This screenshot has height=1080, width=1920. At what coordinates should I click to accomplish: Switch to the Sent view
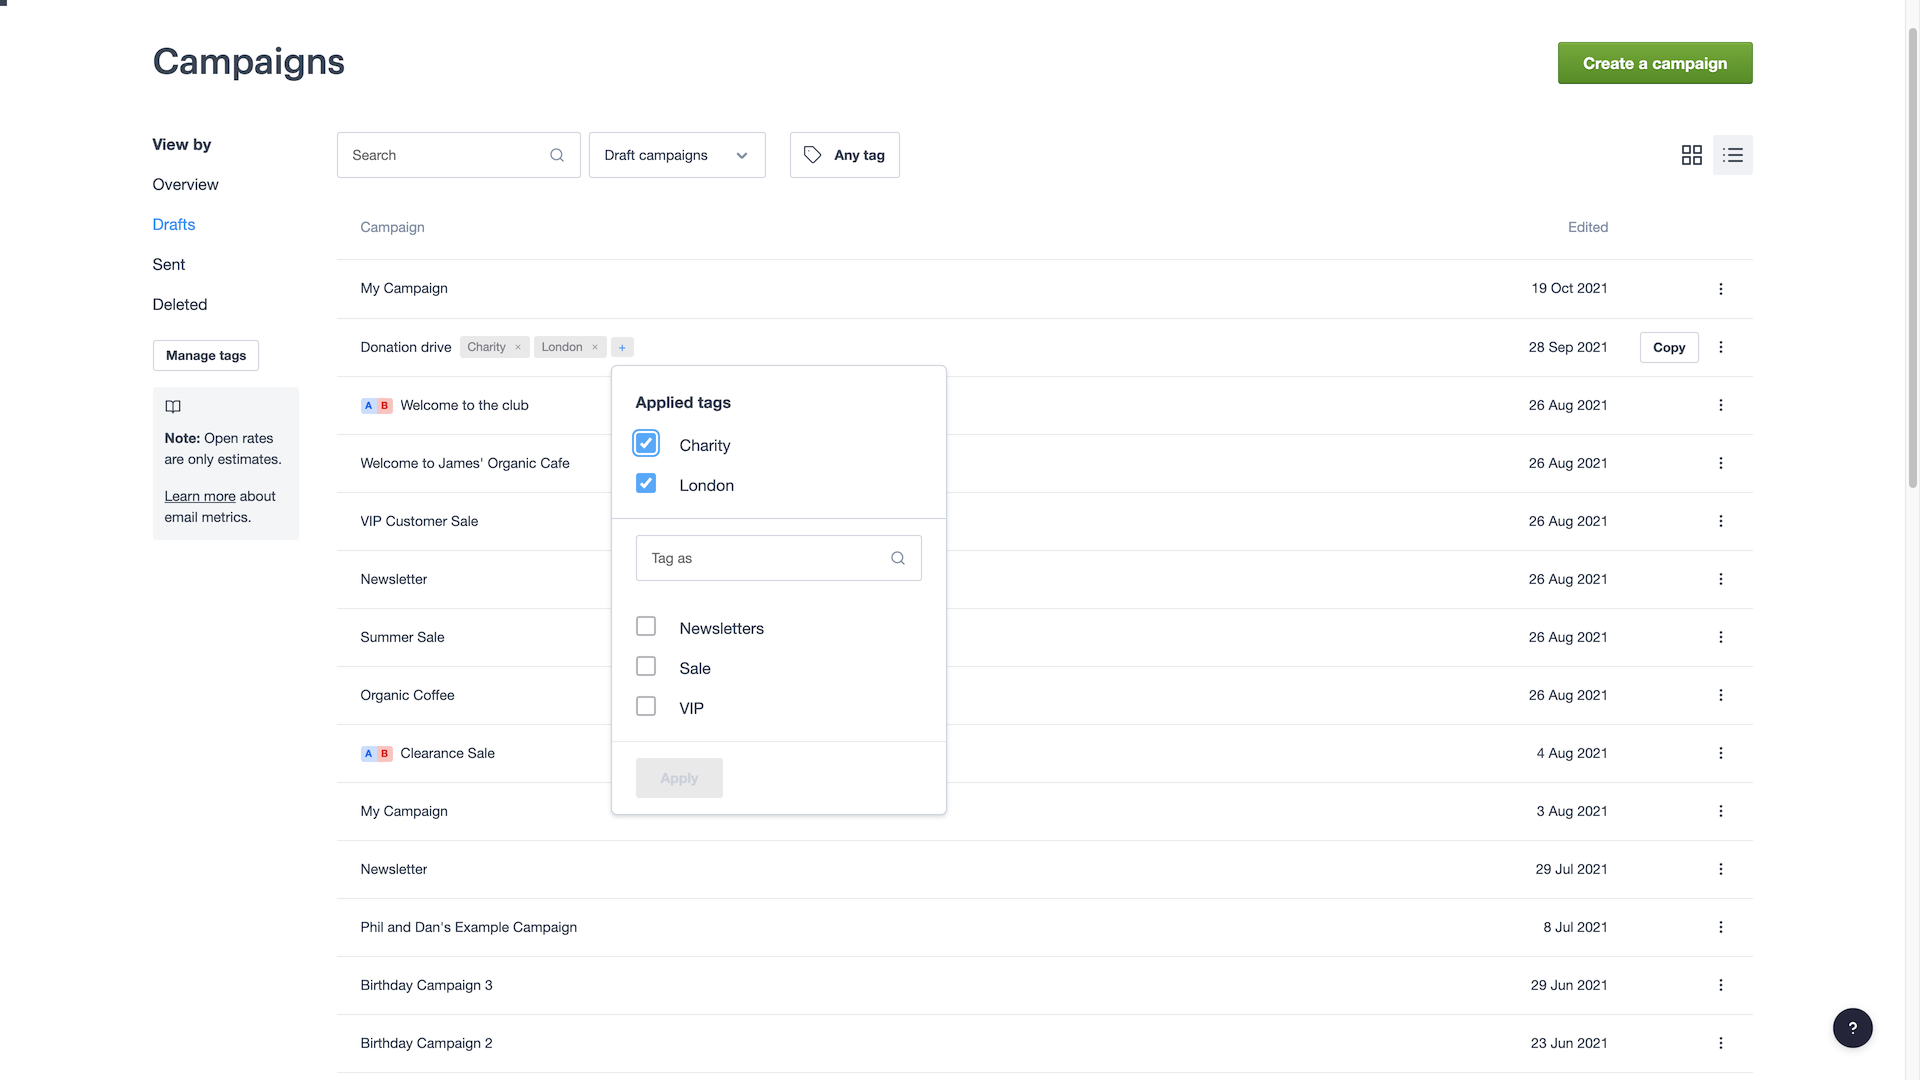pyautogui.click(x=169, y=264)
